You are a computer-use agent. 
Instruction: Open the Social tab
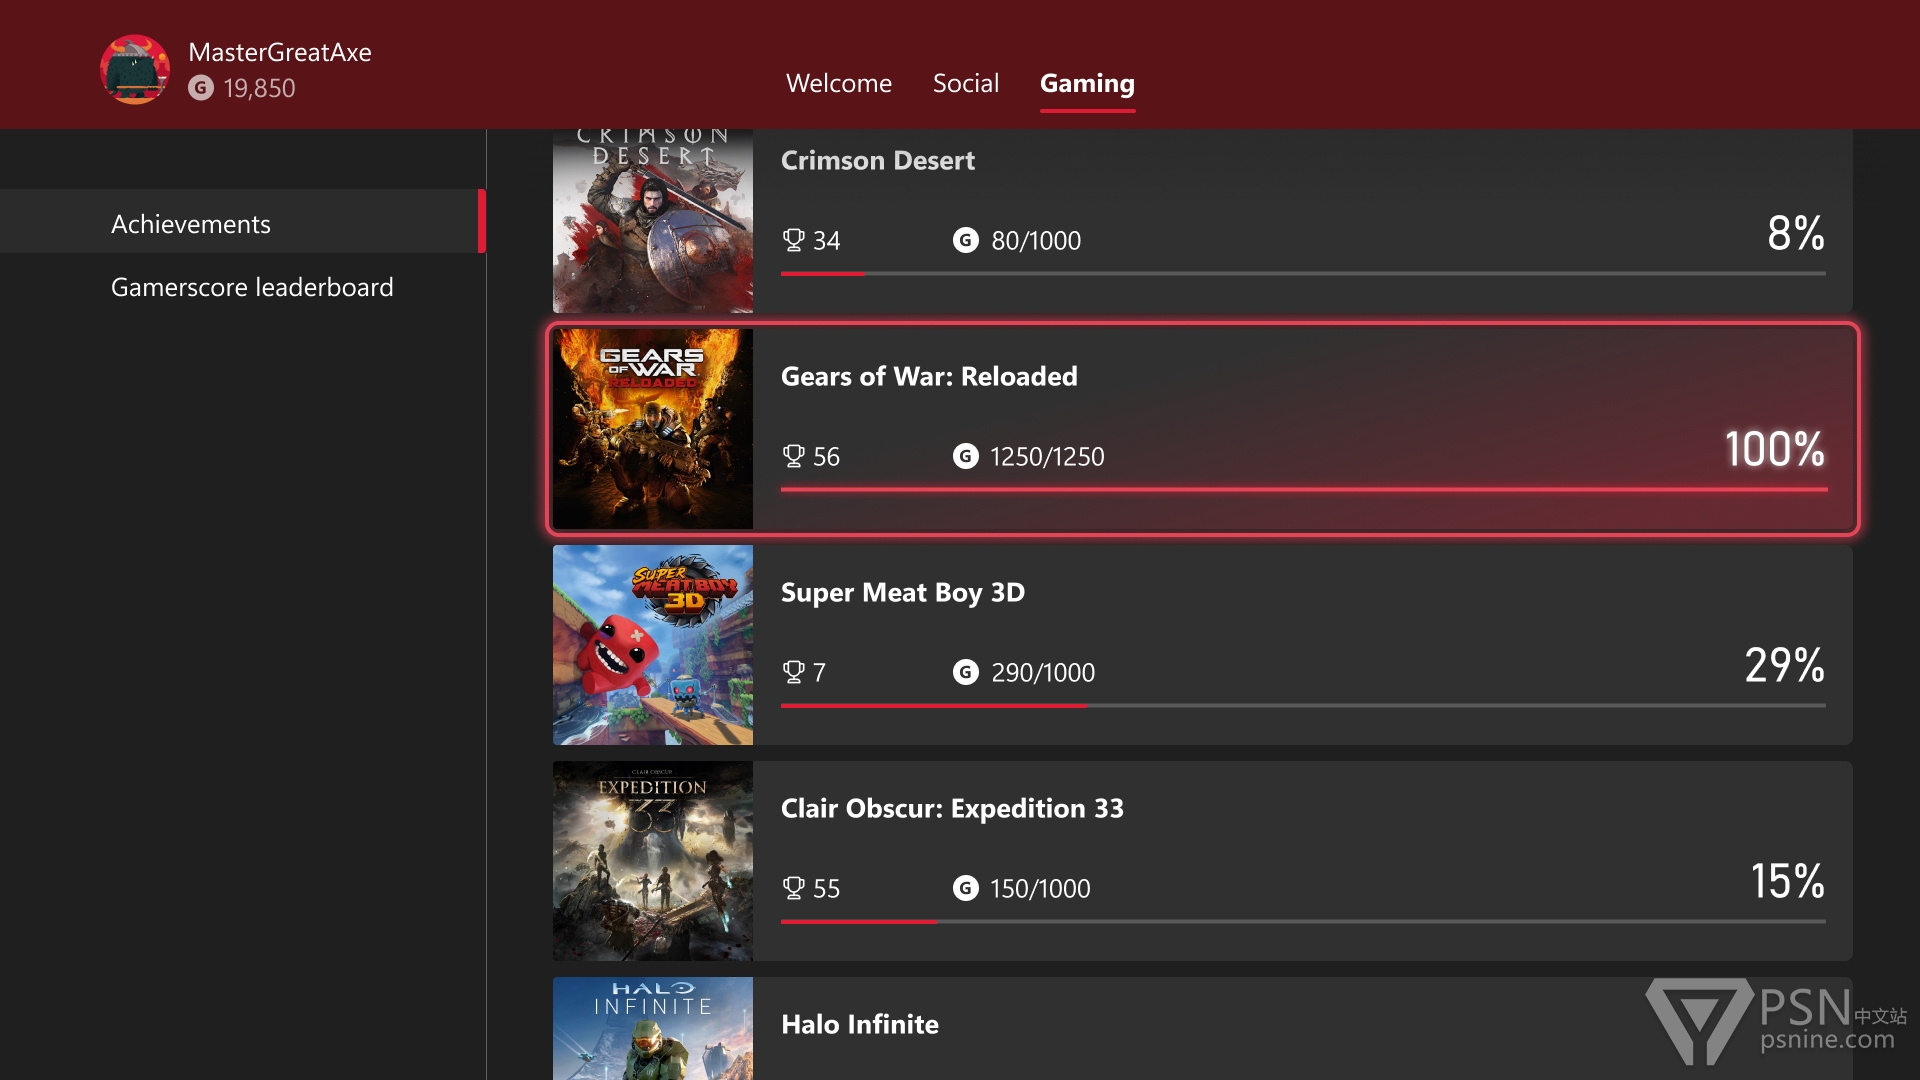tap(965, 83)
